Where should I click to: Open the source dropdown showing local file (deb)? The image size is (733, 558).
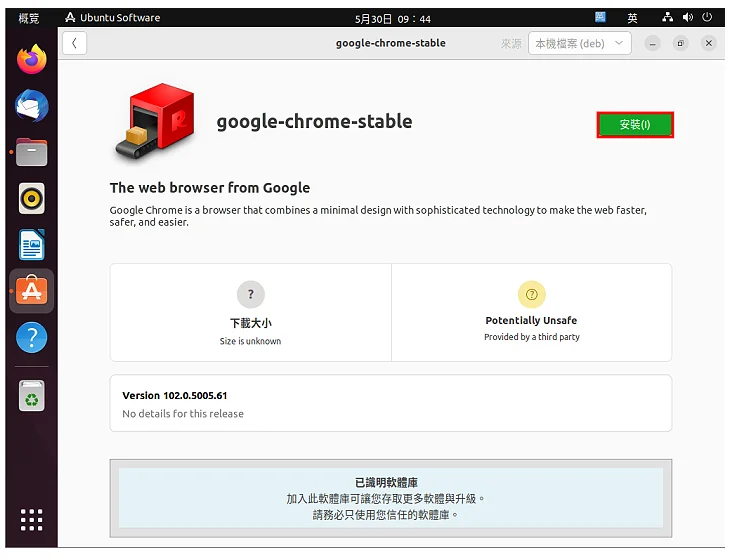coord(579,43)
